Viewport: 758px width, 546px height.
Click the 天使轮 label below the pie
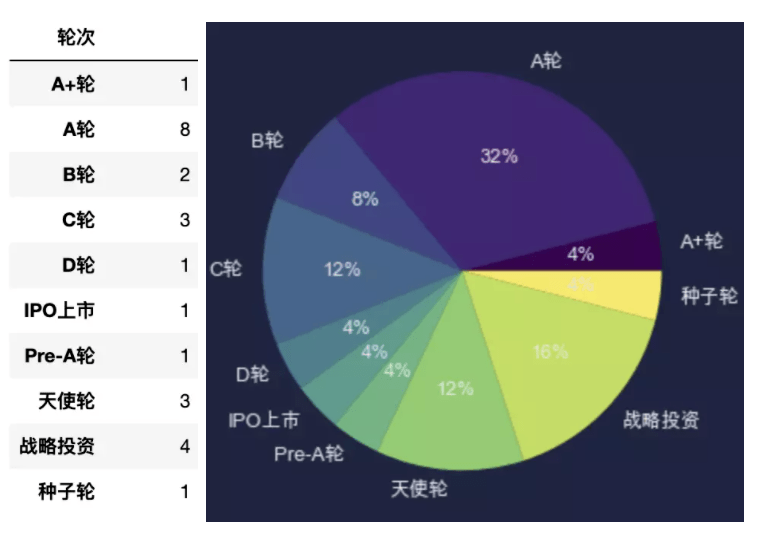(x=419, y=489)
